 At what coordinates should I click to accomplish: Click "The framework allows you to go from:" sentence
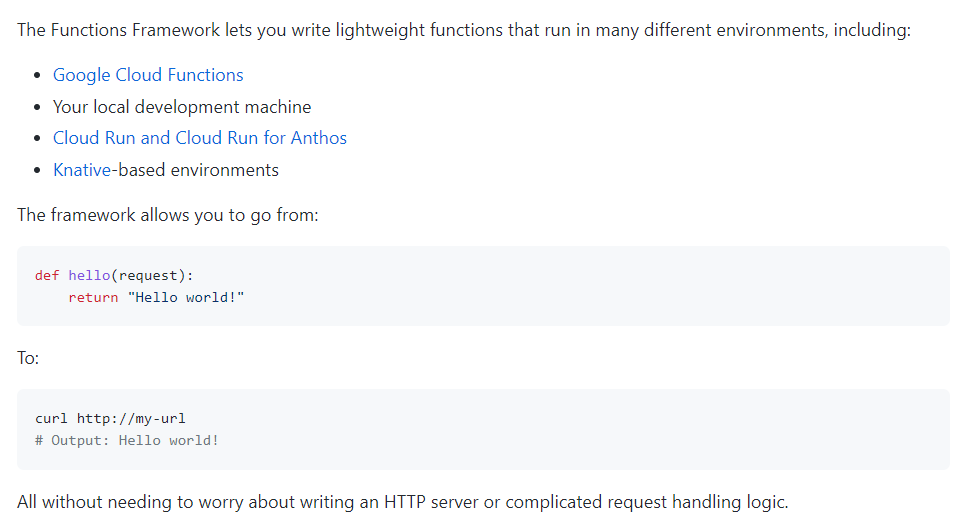(x=168, y=214)
